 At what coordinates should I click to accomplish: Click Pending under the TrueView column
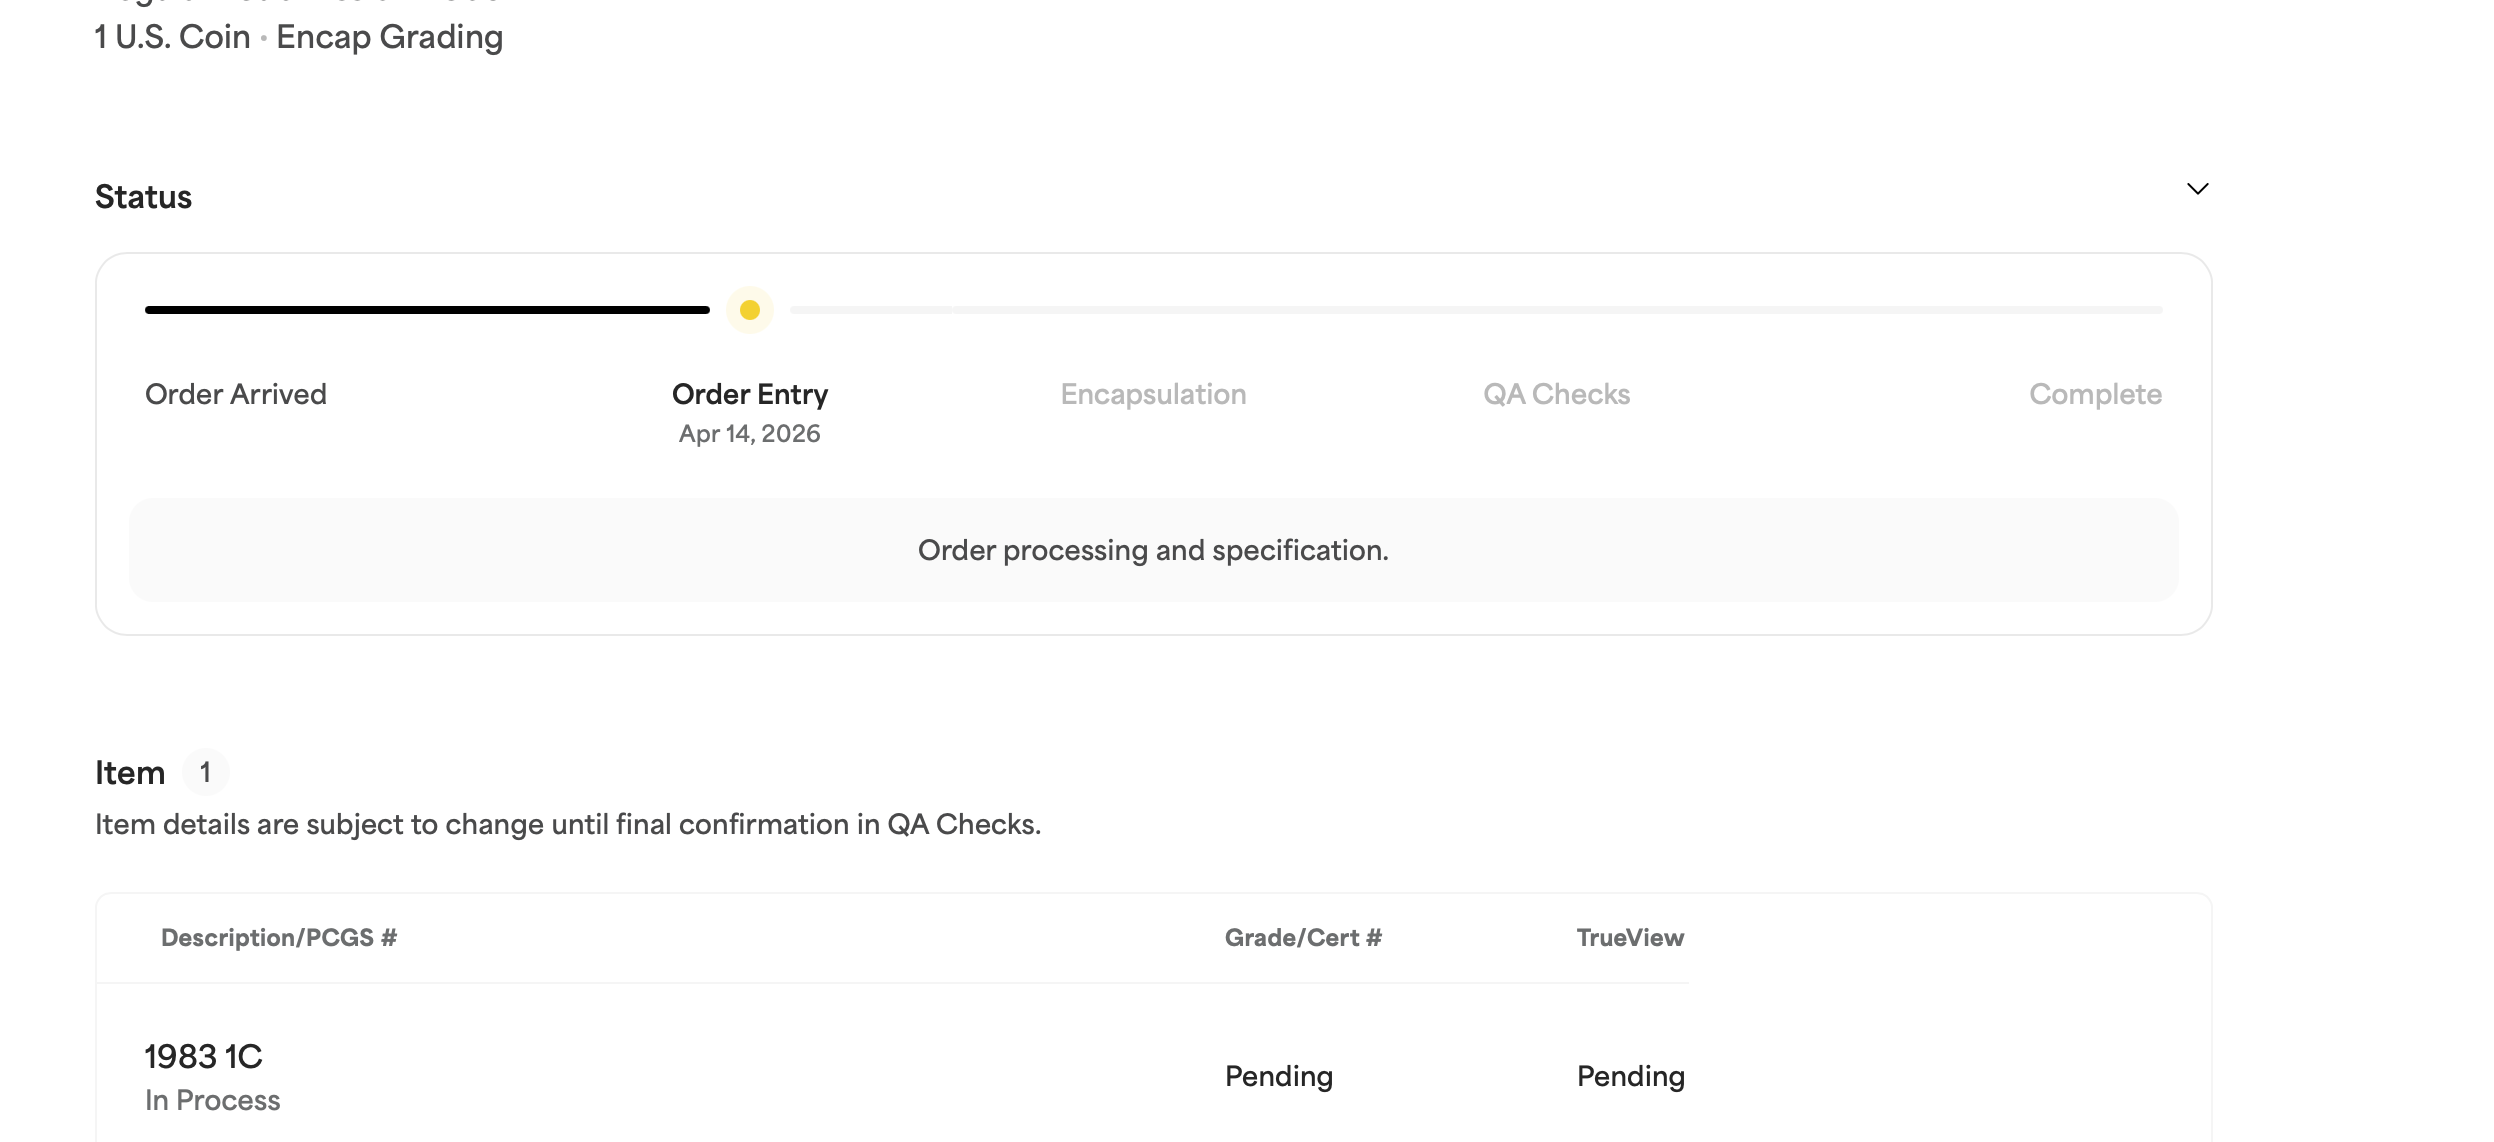[x=1630, y=1076]
